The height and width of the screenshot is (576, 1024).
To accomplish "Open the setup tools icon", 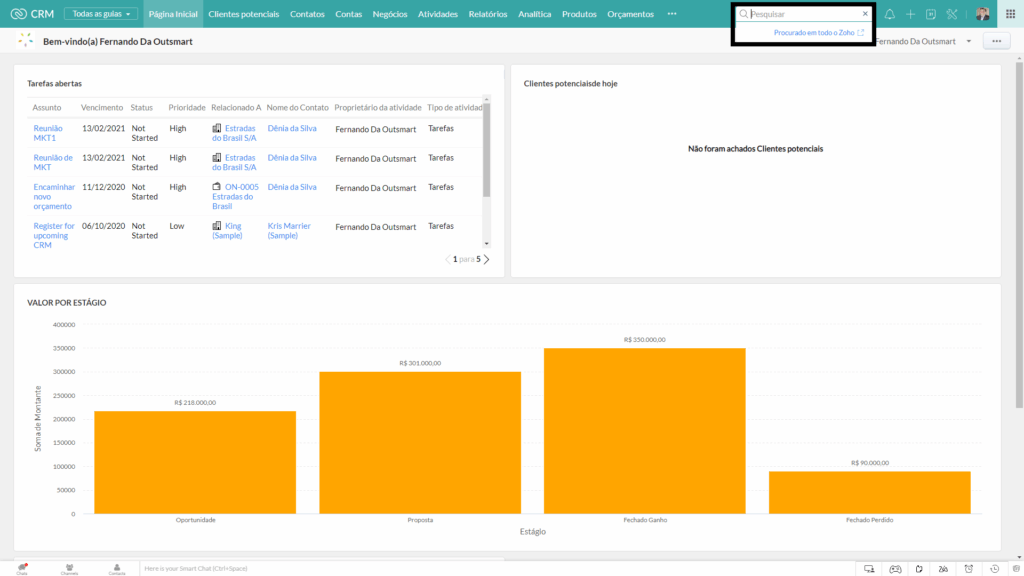I will tap(952, 14).
